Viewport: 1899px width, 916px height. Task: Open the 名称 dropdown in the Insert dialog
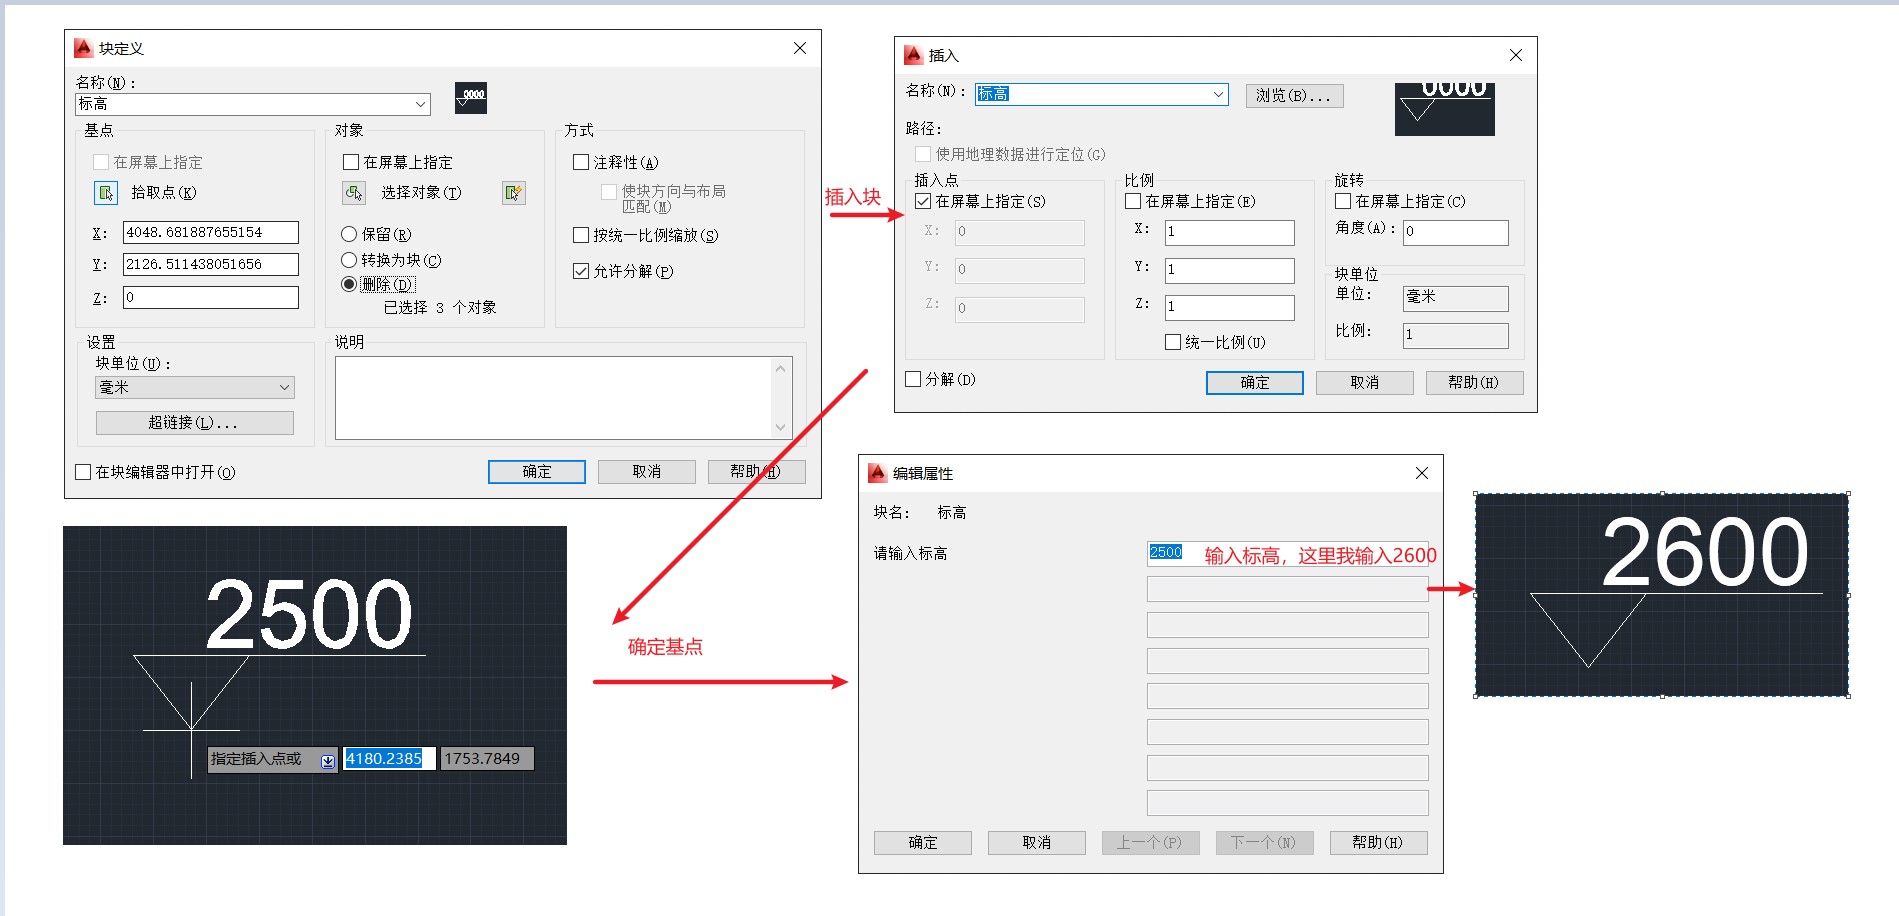[x=1218, y=94]
